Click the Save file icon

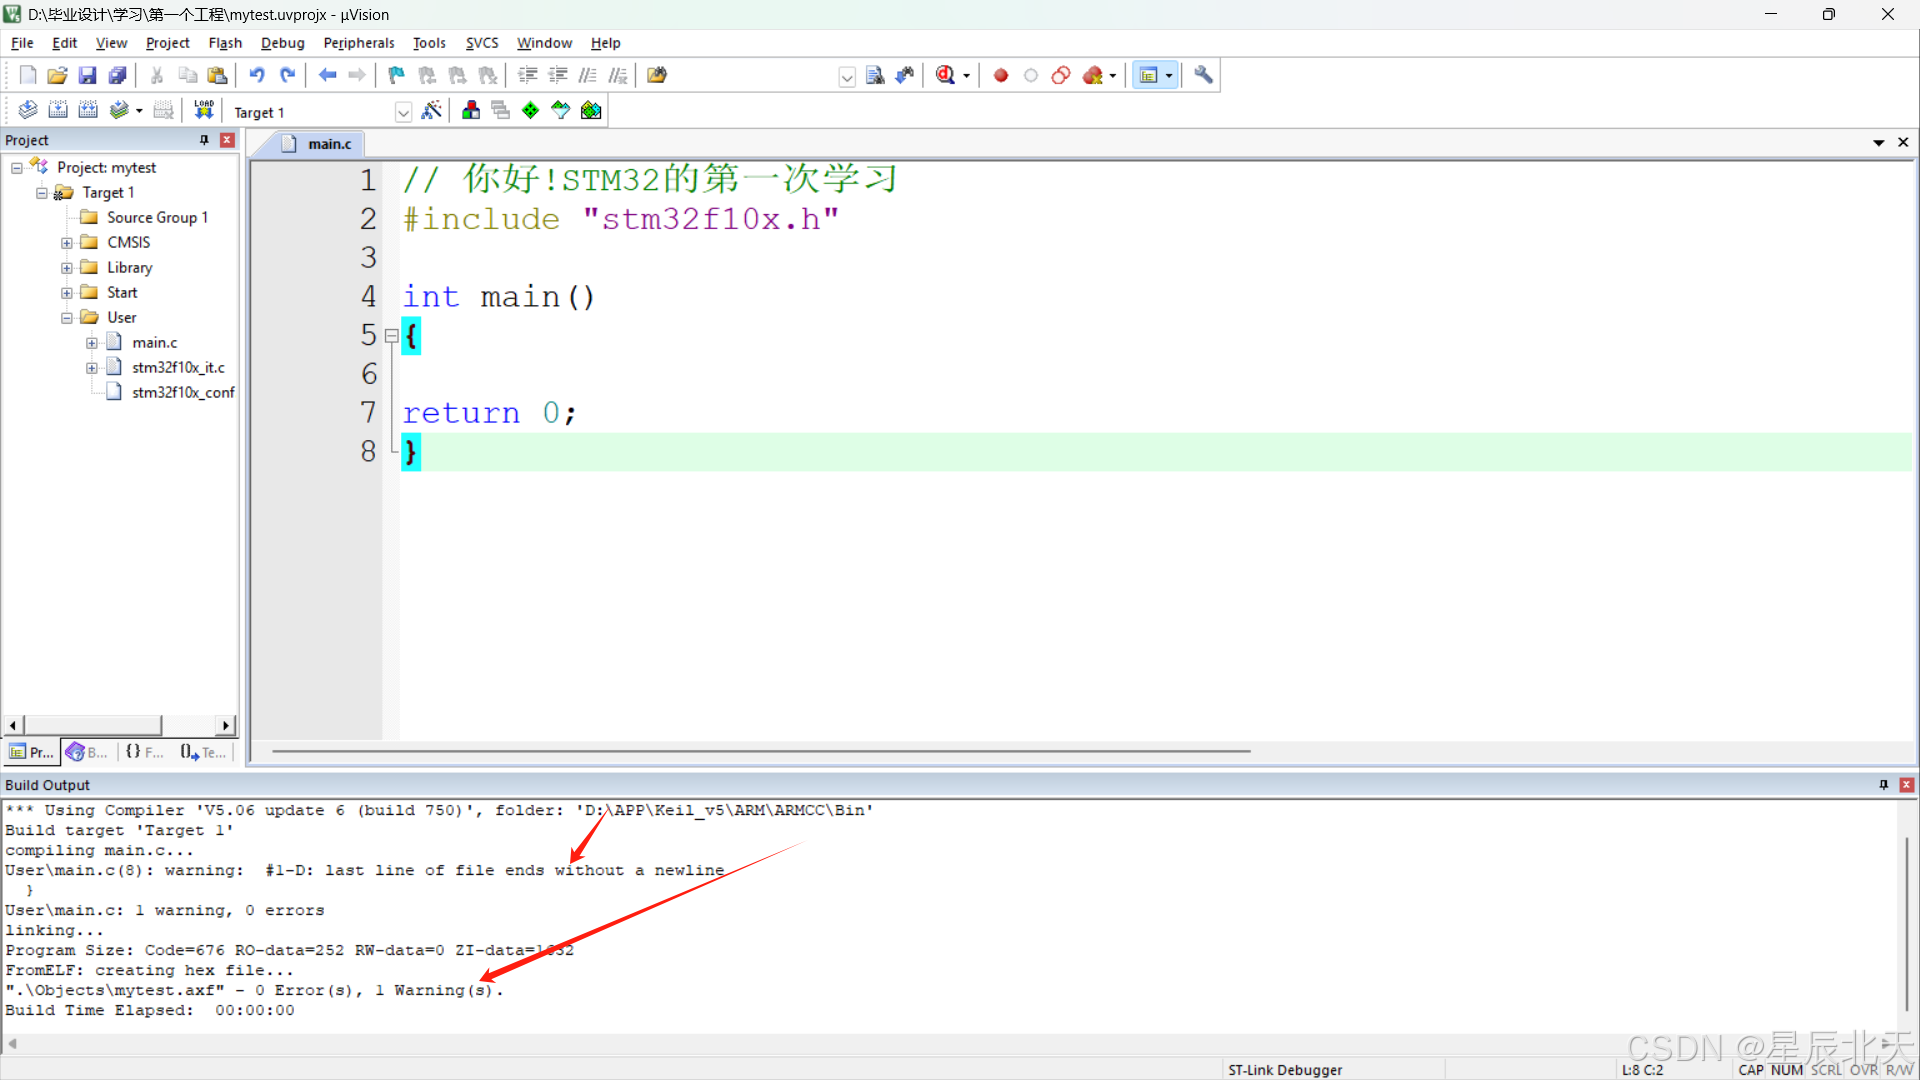click(87, 75)
